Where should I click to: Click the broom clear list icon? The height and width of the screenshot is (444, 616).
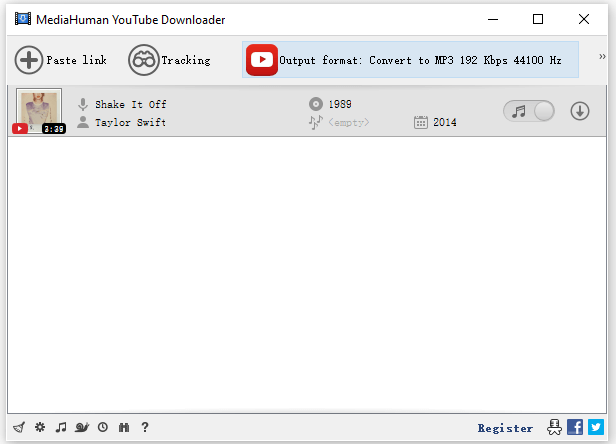(19, 427)
